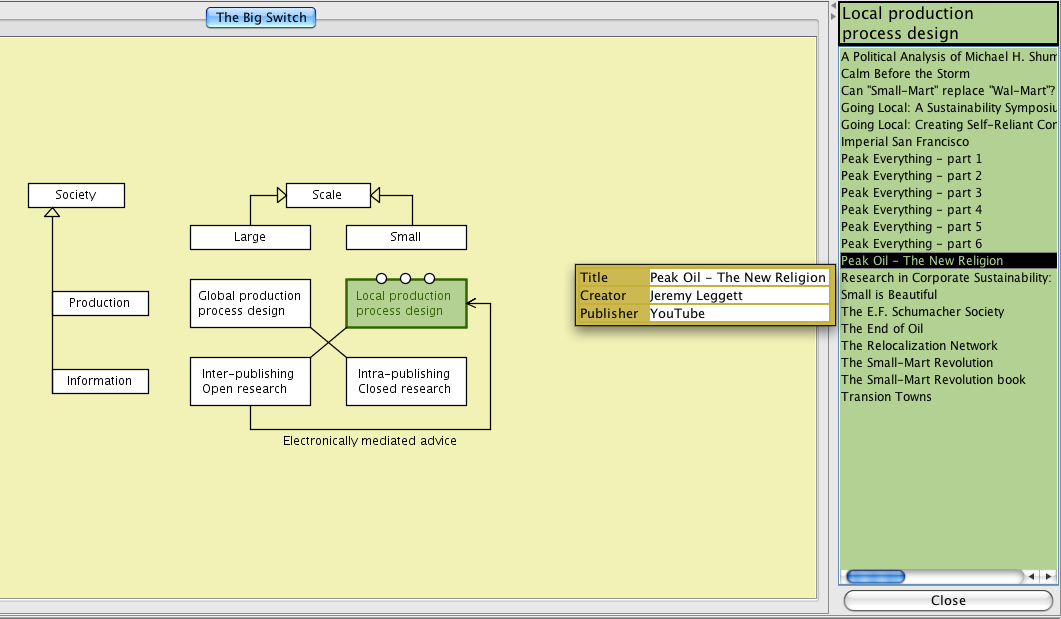This screenshot has width=1061, height=619.
Task: Click the Electronically mediated advice label
Action: click(370, 441)
